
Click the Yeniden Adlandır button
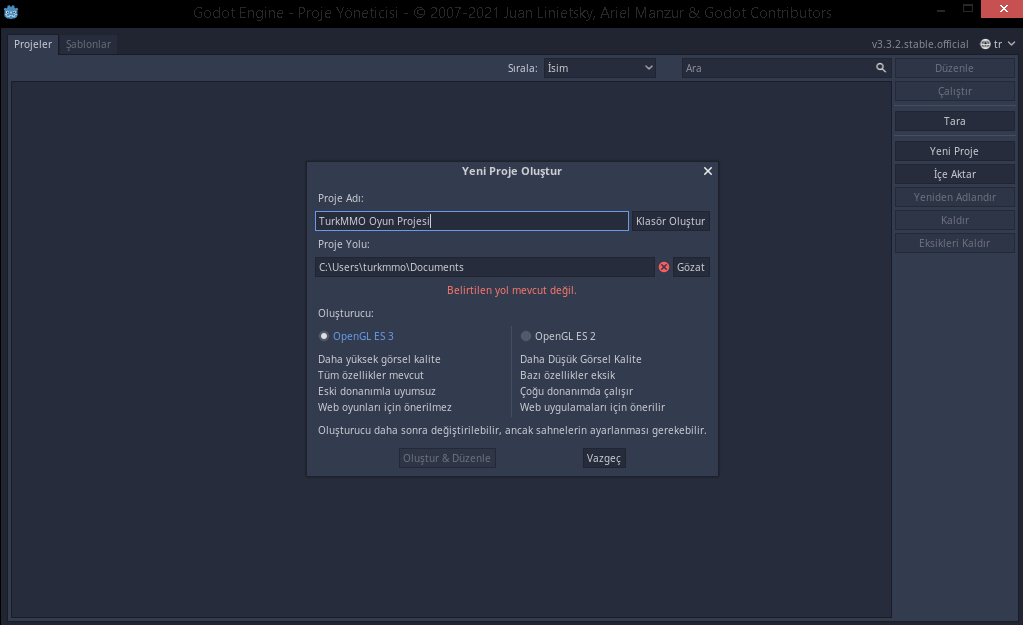[954, 197]
